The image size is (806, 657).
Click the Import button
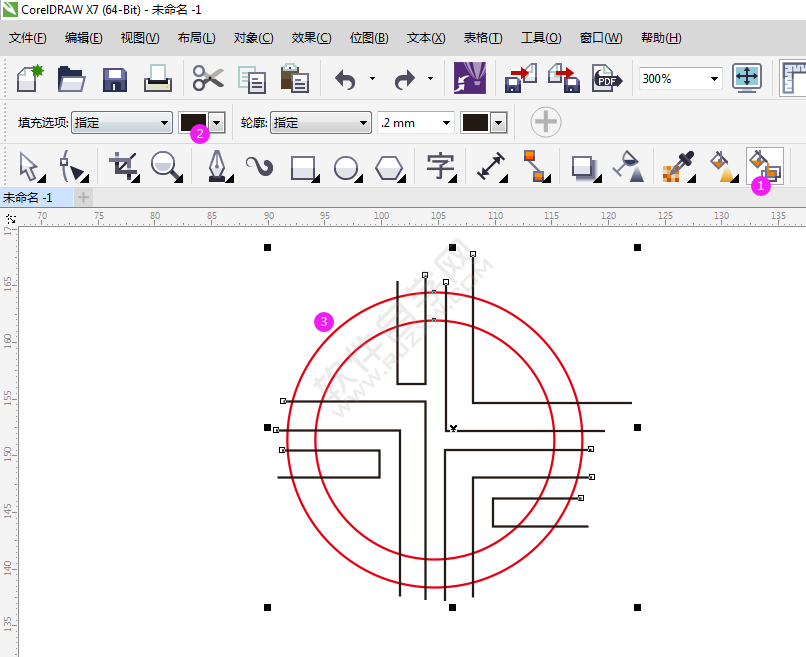(521, 77)
